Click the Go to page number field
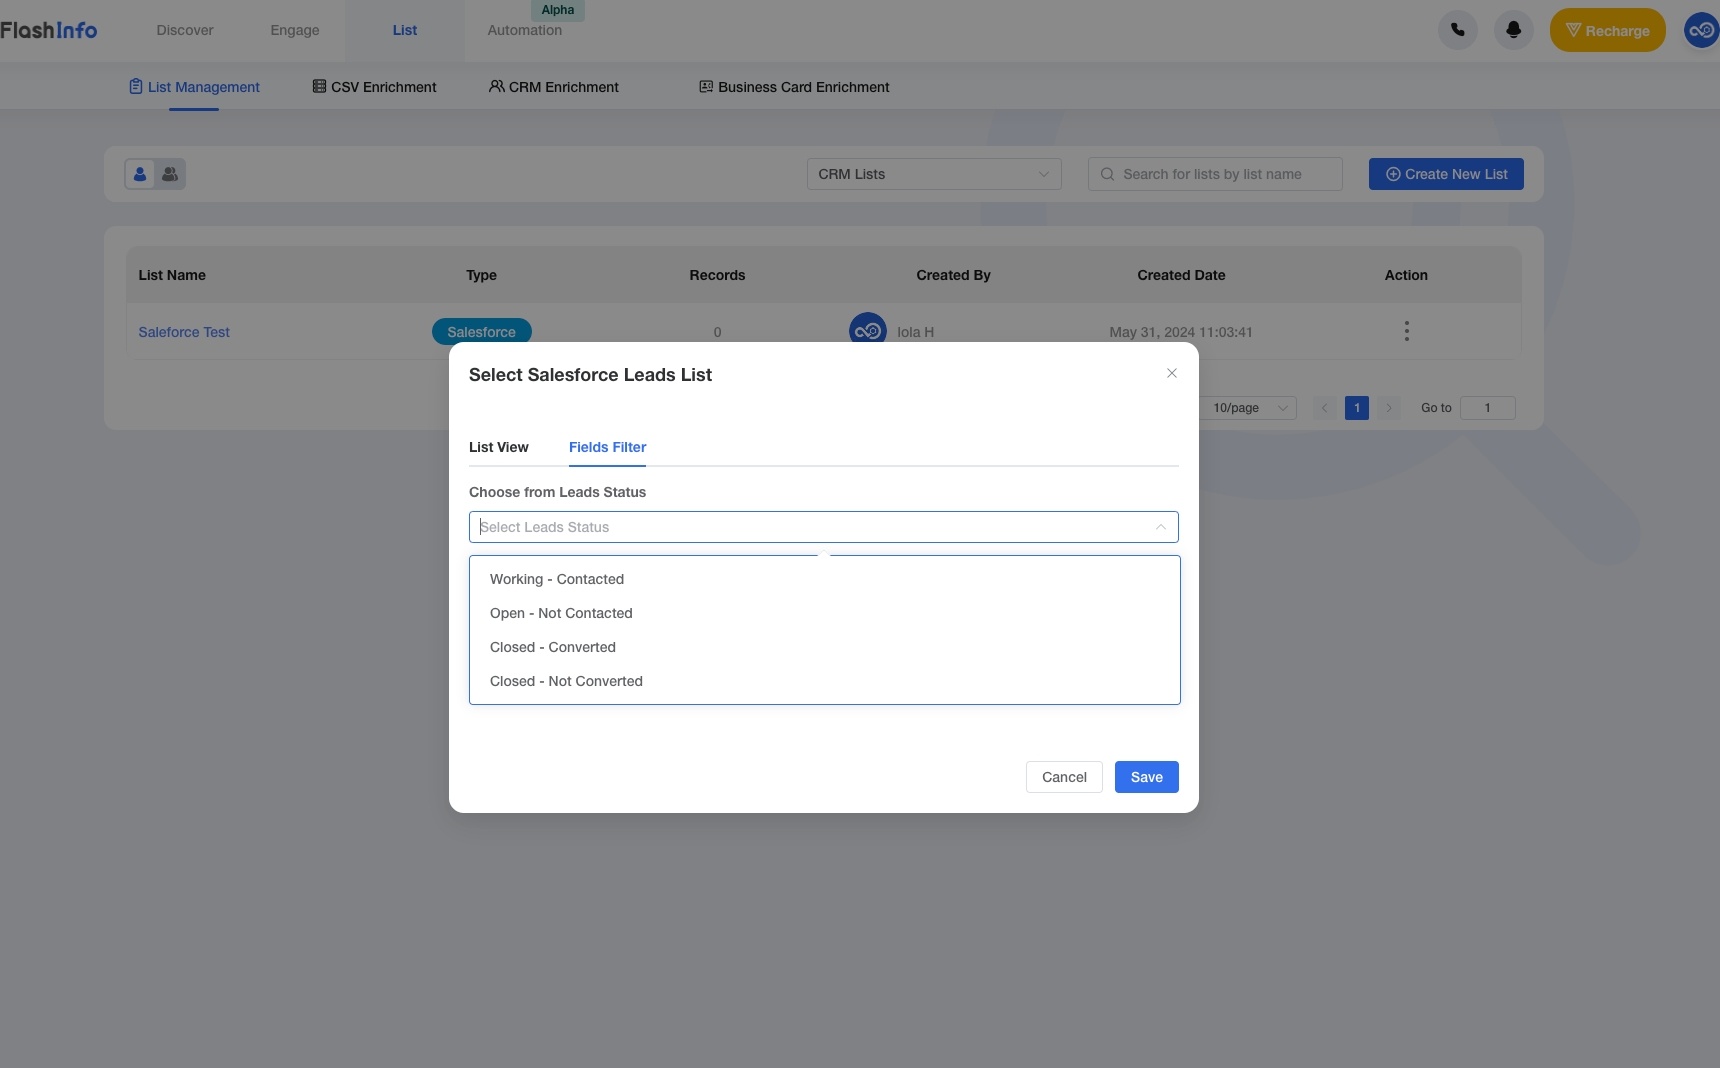Image resolution: width=1720 pixels, height=1068 pixels. click(1487, 408)
